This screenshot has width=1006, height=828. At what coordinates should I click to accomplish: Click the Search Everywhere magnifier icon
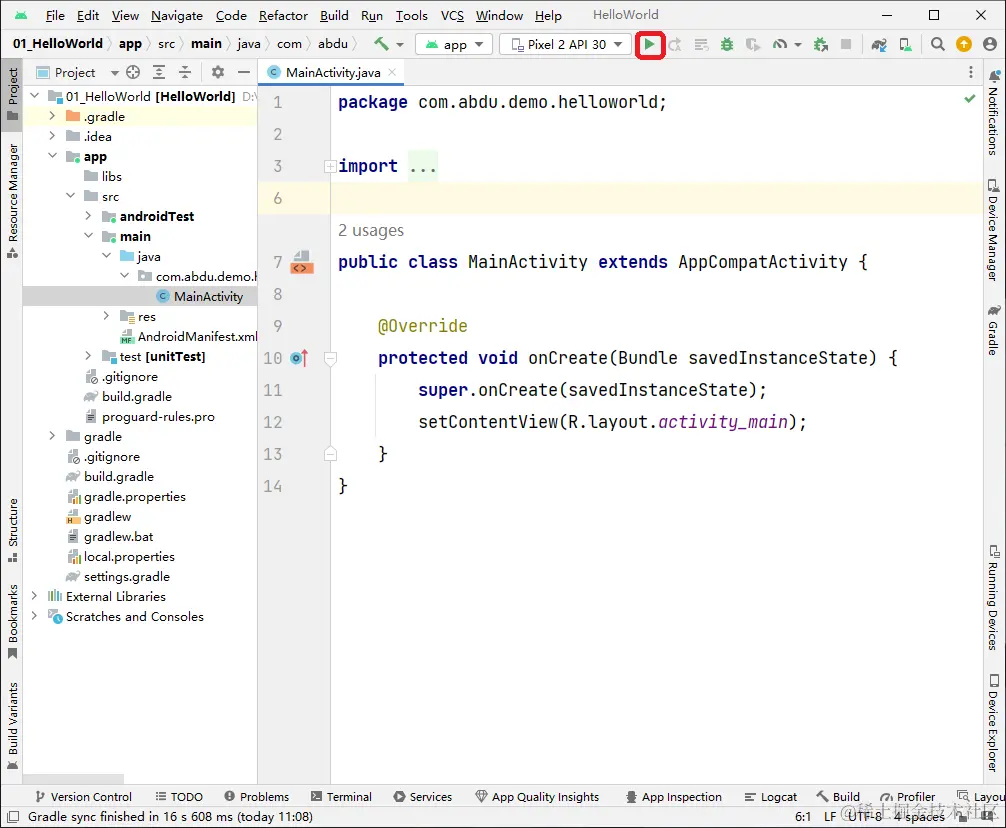coord(937,44)
